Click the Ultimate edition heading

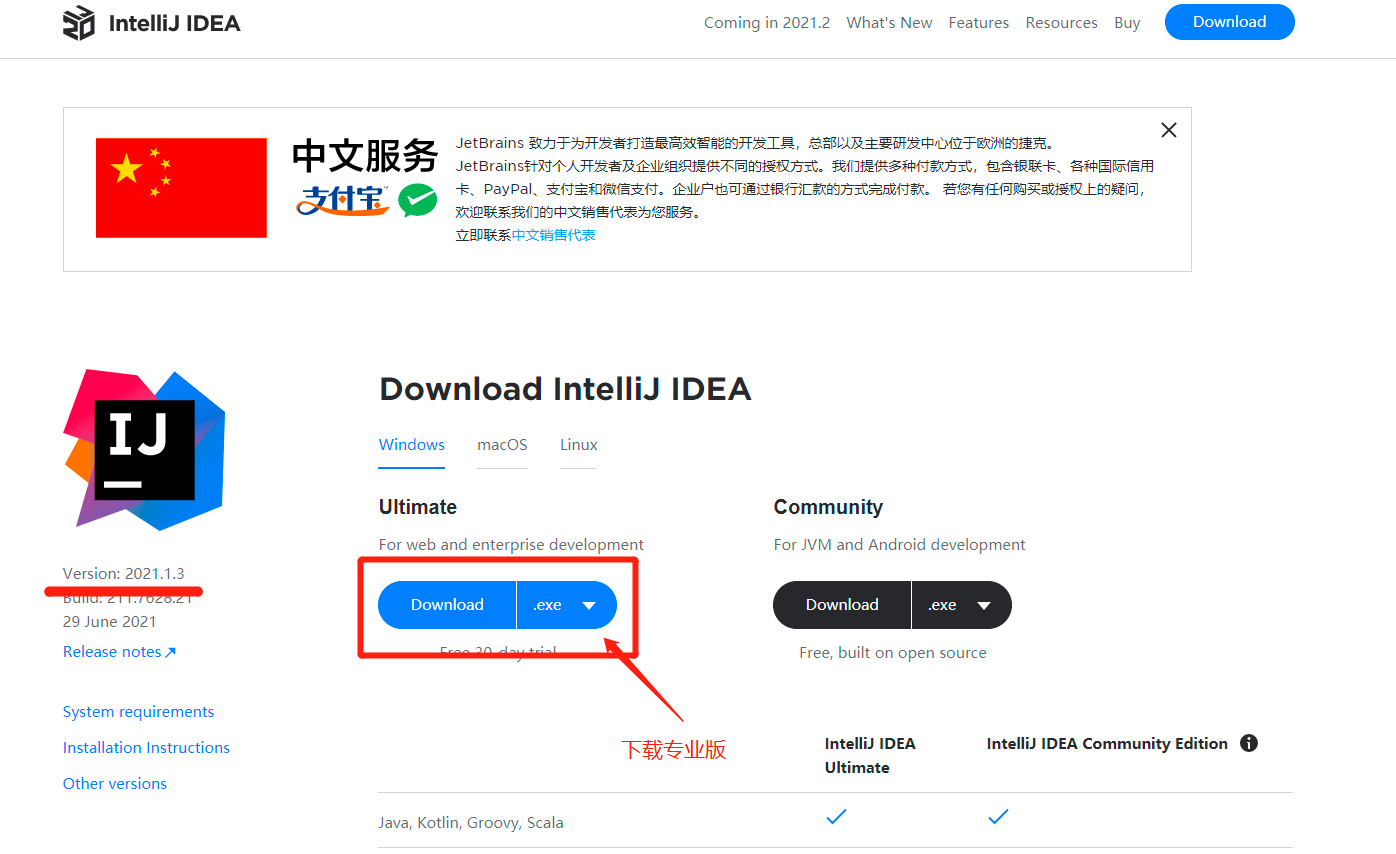418,507
